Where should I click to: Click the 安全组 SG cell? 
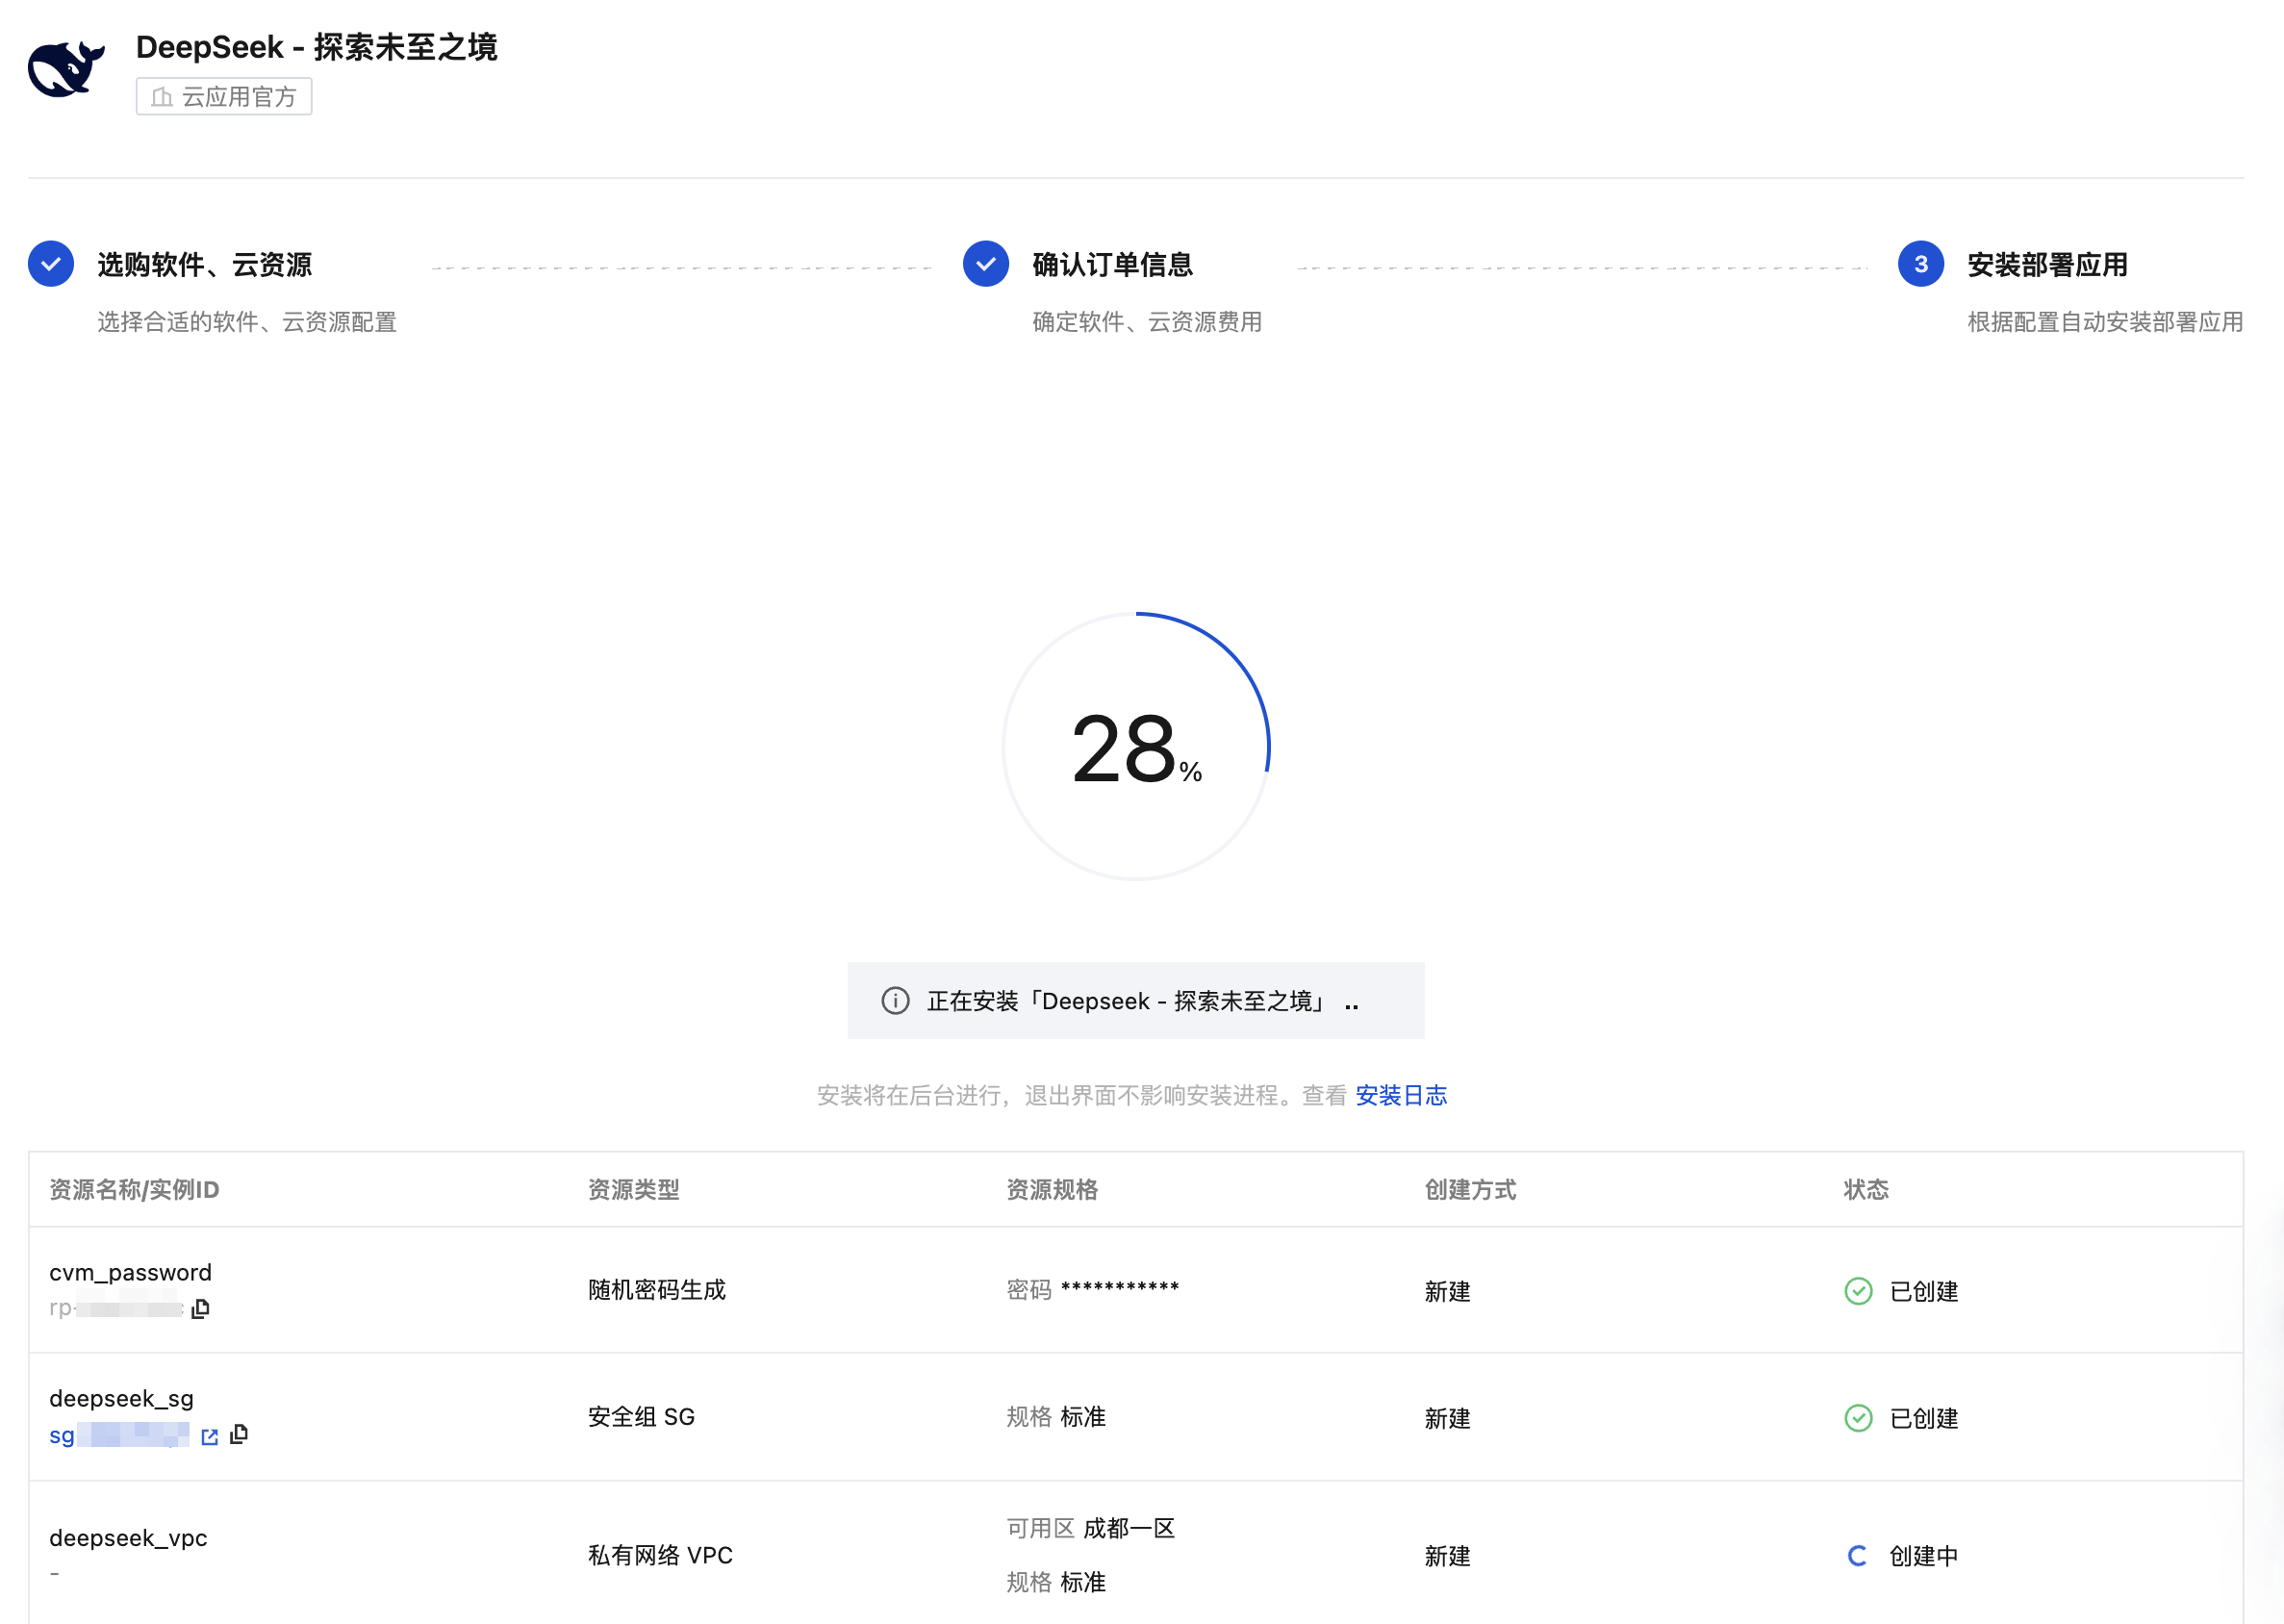pos(641,1417)
